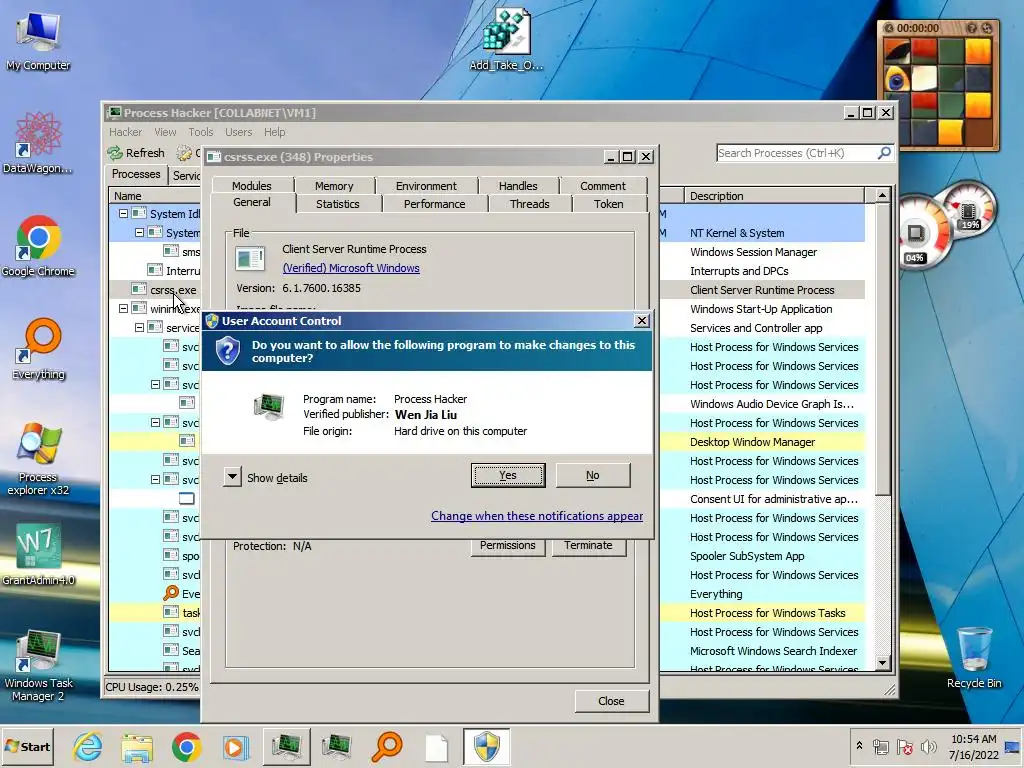Open Windows Task Manager 2 shortcut

coord(38,665)
